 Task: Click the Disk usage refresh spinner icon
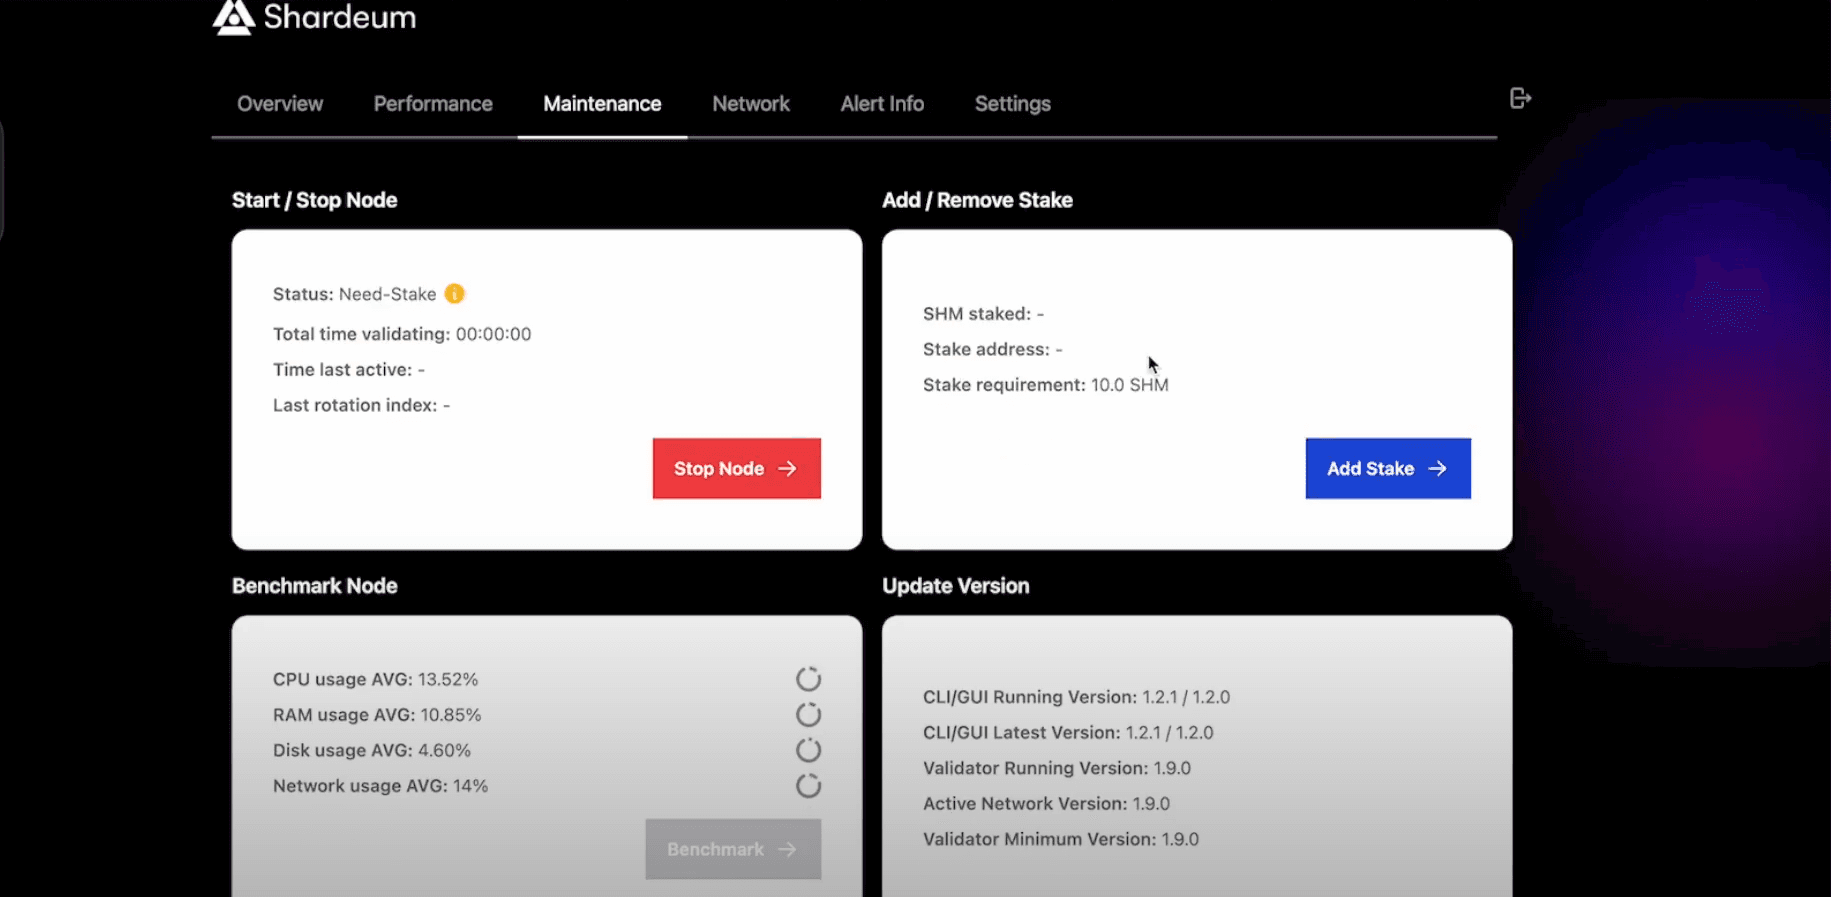(x=808, y=750)
